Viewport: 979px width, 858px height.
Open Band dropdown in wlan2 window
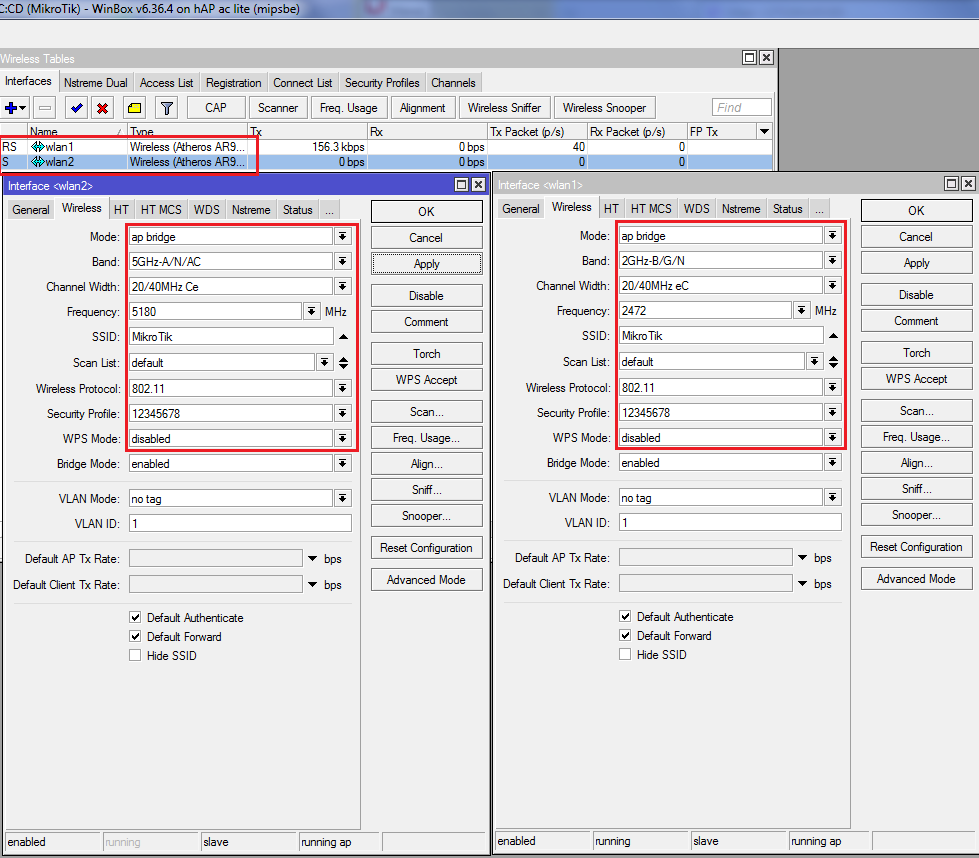pos(343,261)
